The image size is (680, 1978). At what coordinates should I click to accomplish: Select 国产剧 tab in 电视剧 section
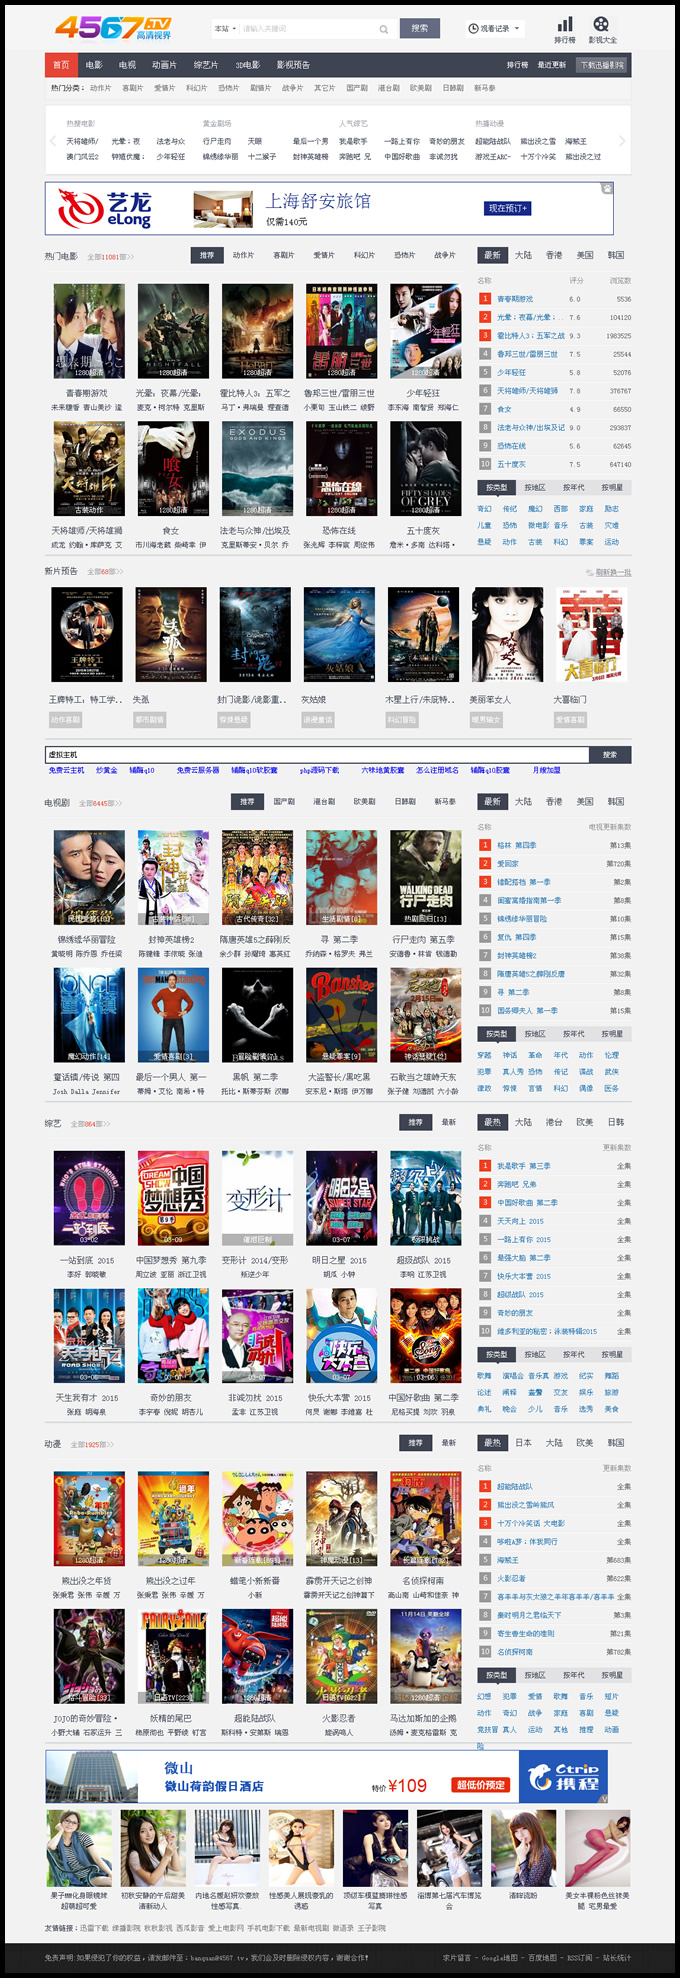click(284, 801)
